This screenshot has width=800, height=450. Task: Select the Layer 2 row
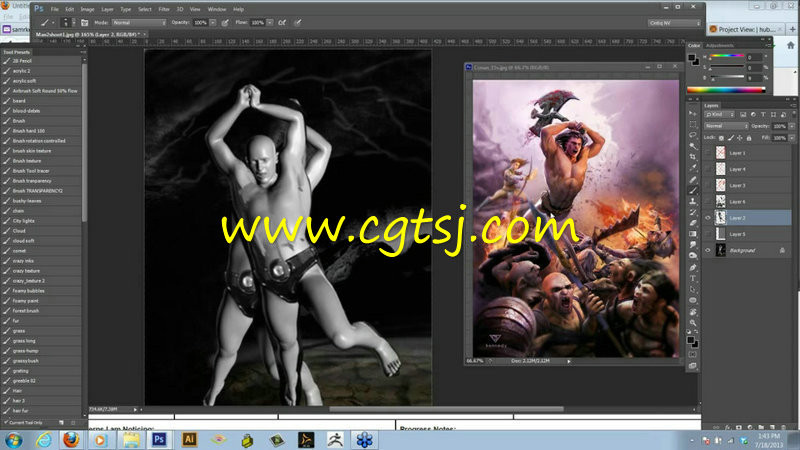tap(747, 218)
